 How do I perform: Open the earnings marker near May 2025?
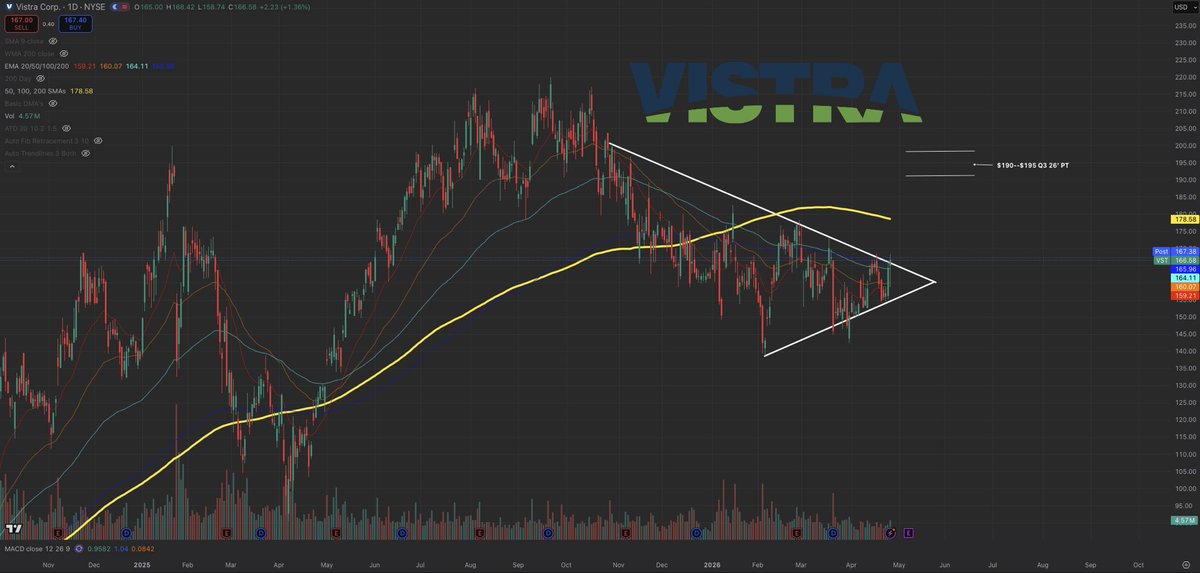[336, 533]
